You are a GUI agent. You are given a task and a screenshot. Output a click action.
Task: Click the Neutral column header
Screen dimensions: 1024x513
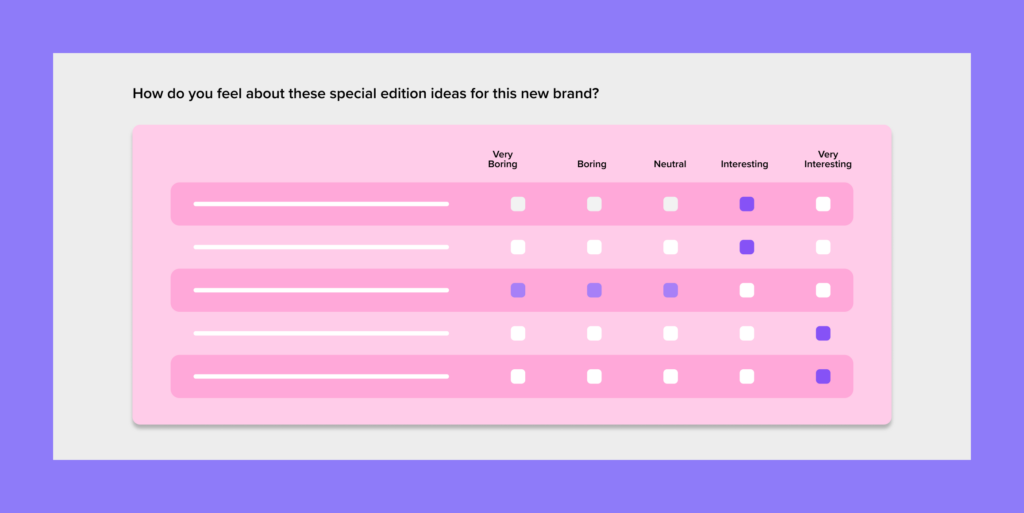pyautogui.click(x=670, y=164)
